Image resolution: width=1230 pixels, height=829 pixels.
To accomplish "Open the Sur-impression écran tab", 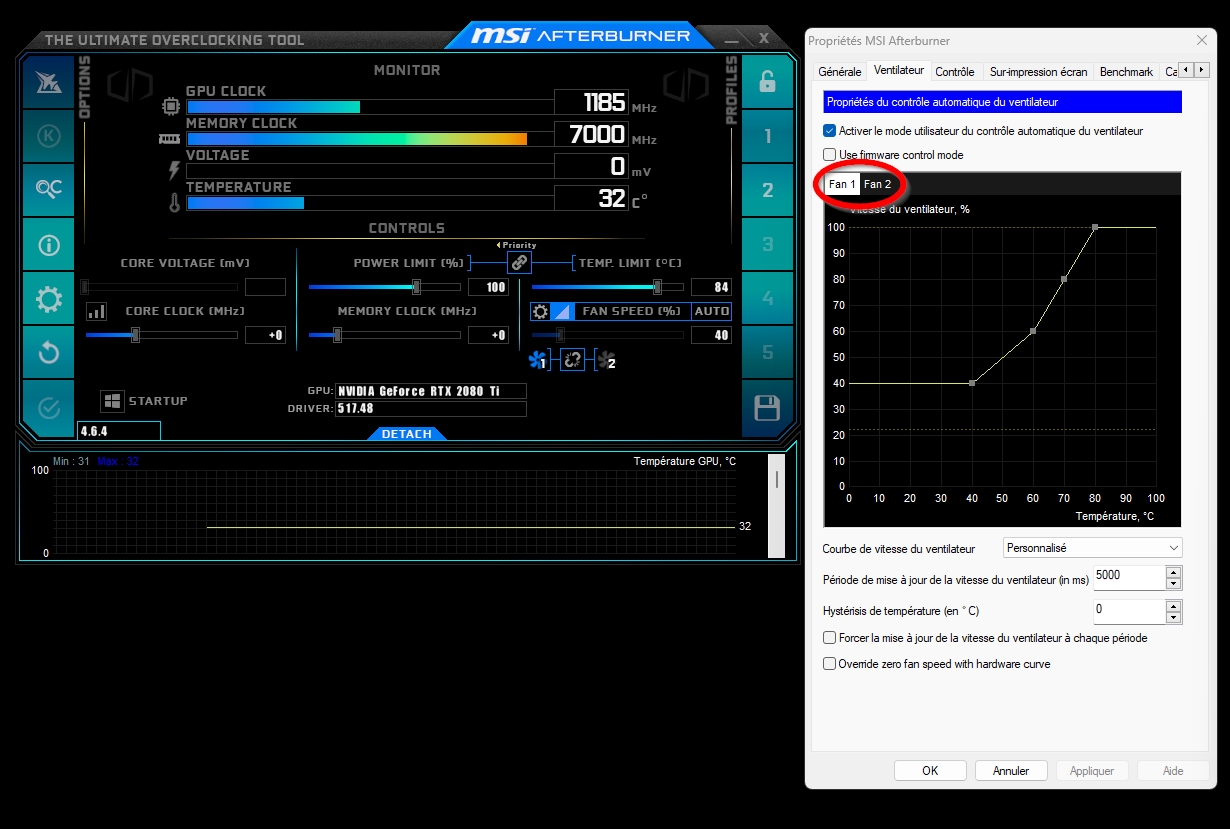I will (x=1038, y=72).
